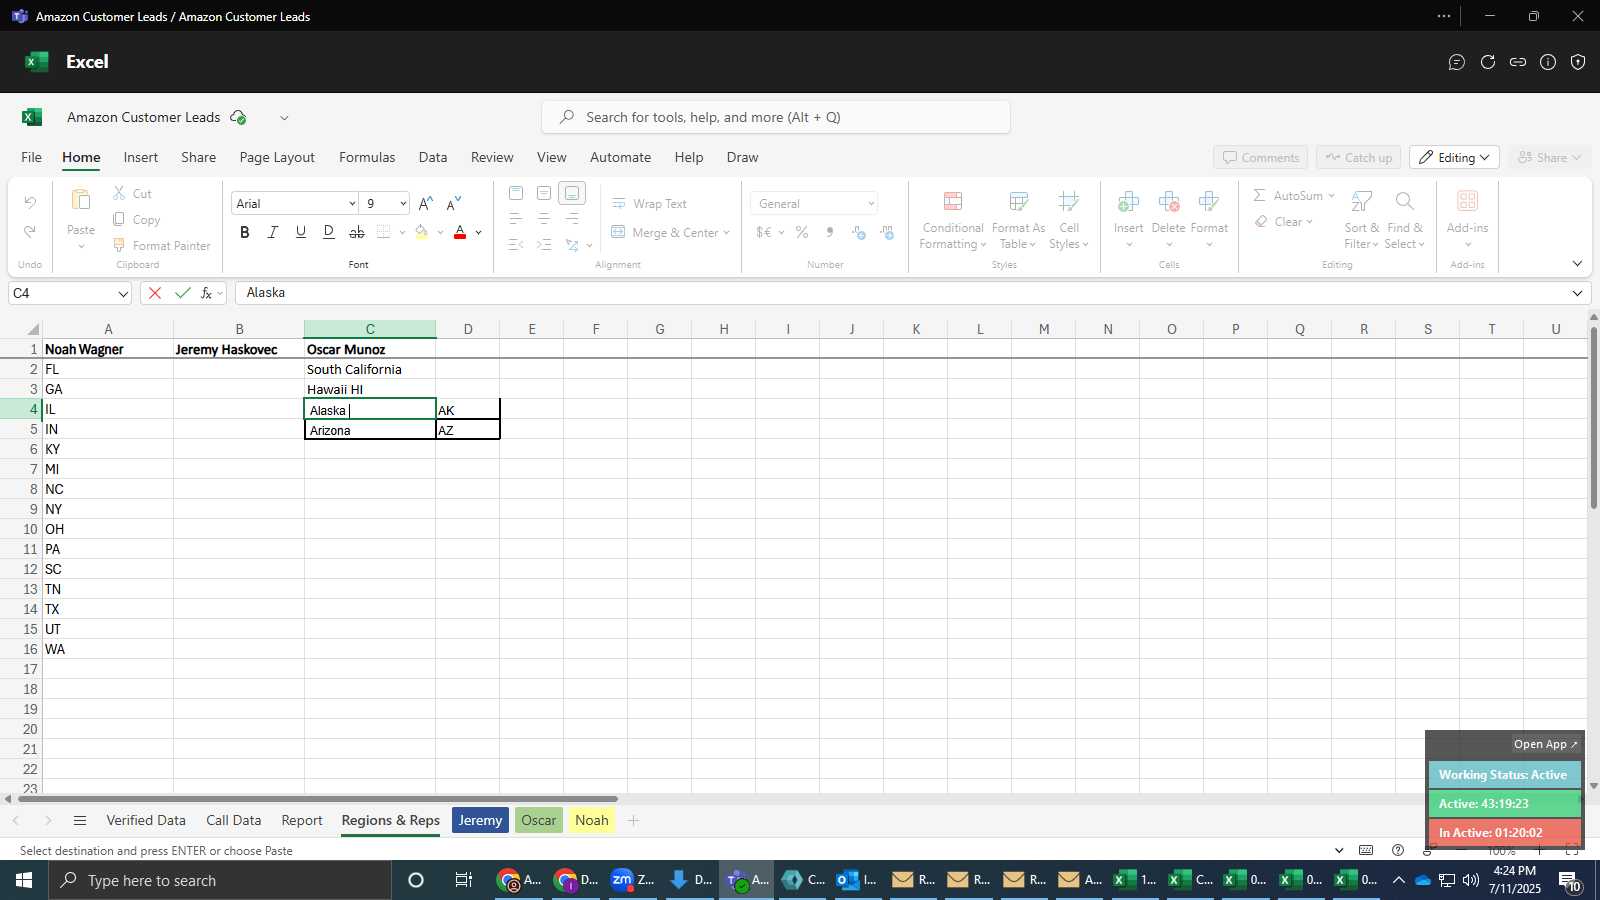Open the File menu
The width and height of the screenshot is (1600, 900).
coord(32,157)
